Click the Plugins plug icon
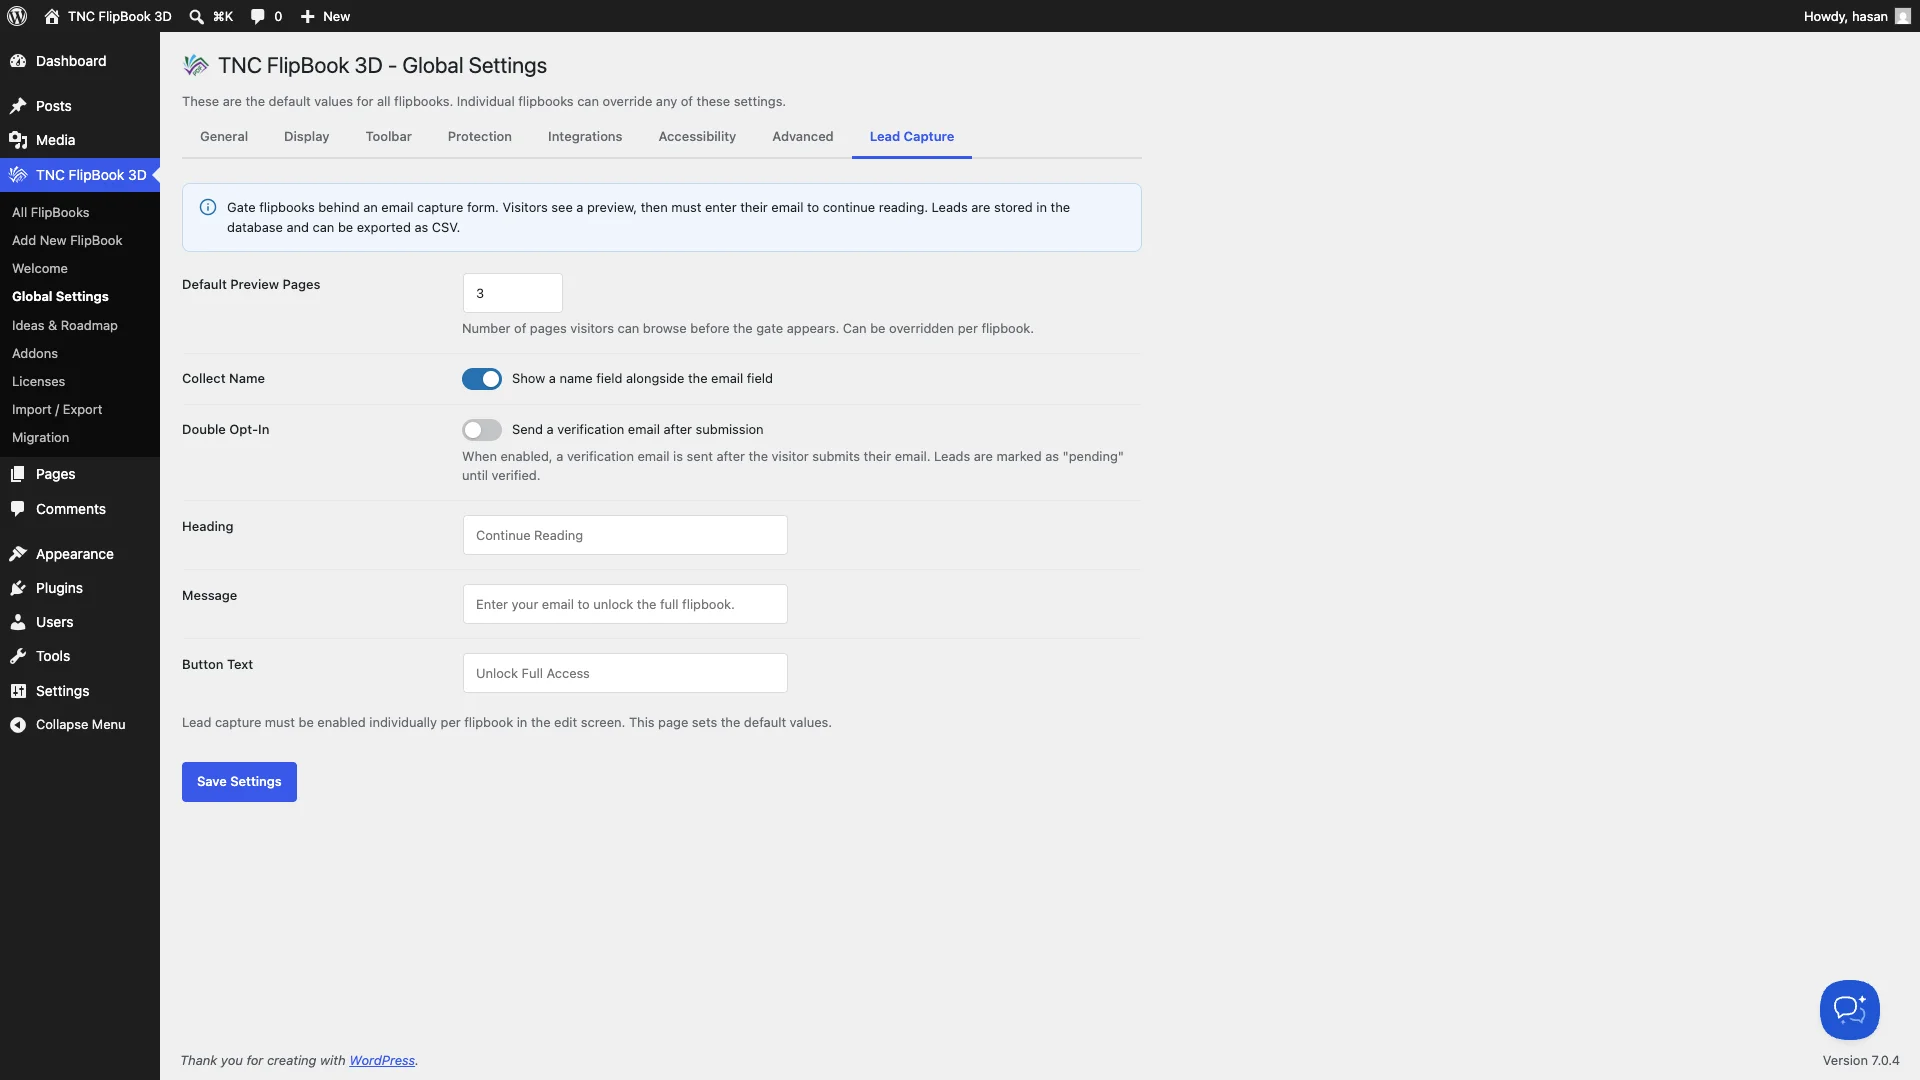Screen dimensions: 1920x1080 [x=18, y=588]
